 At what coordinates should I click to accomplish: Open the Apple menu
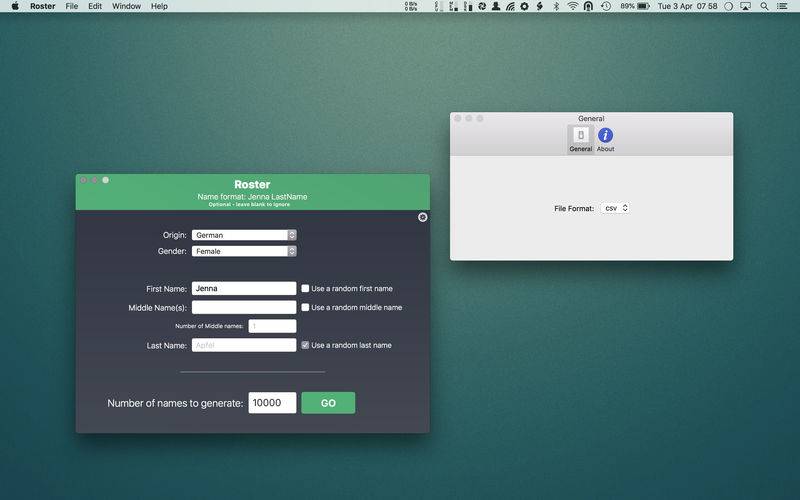15,6
